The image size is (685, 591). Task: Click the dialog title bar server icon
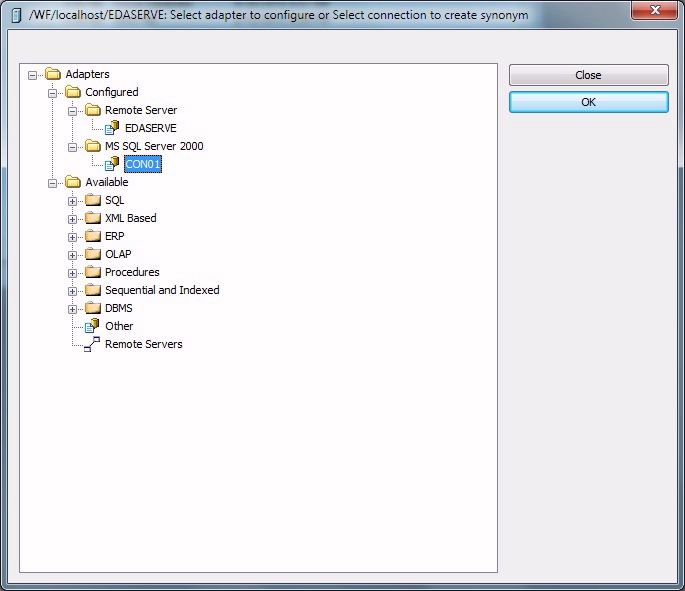coord(16,15)
